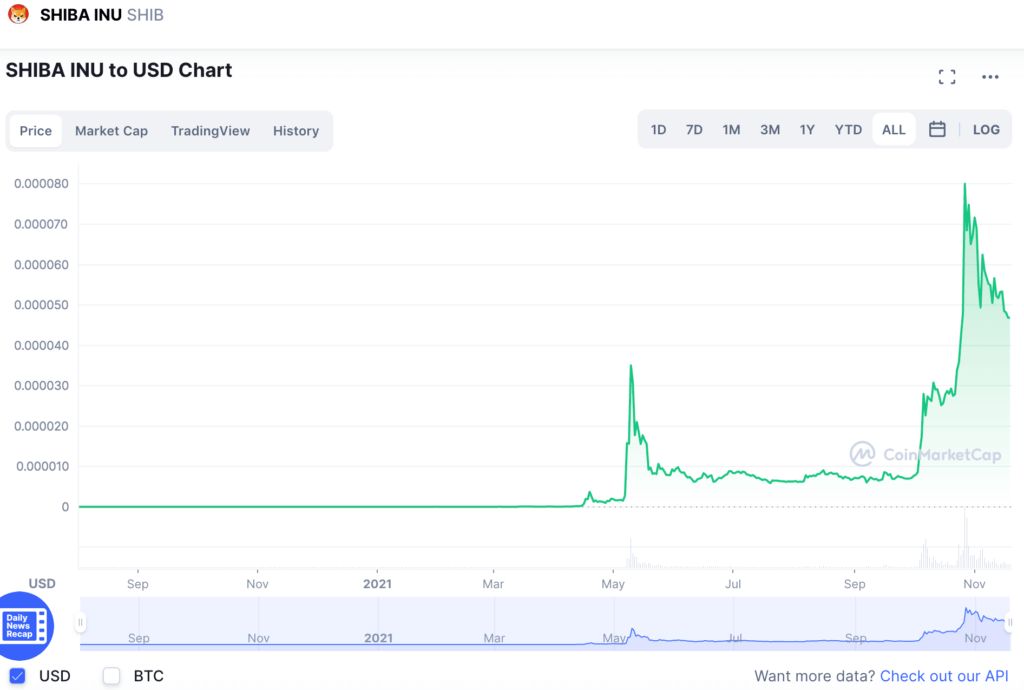The image size is (1024, 690).
Task: Grab the left range selector handle
Action: click(x=80, y=622)
